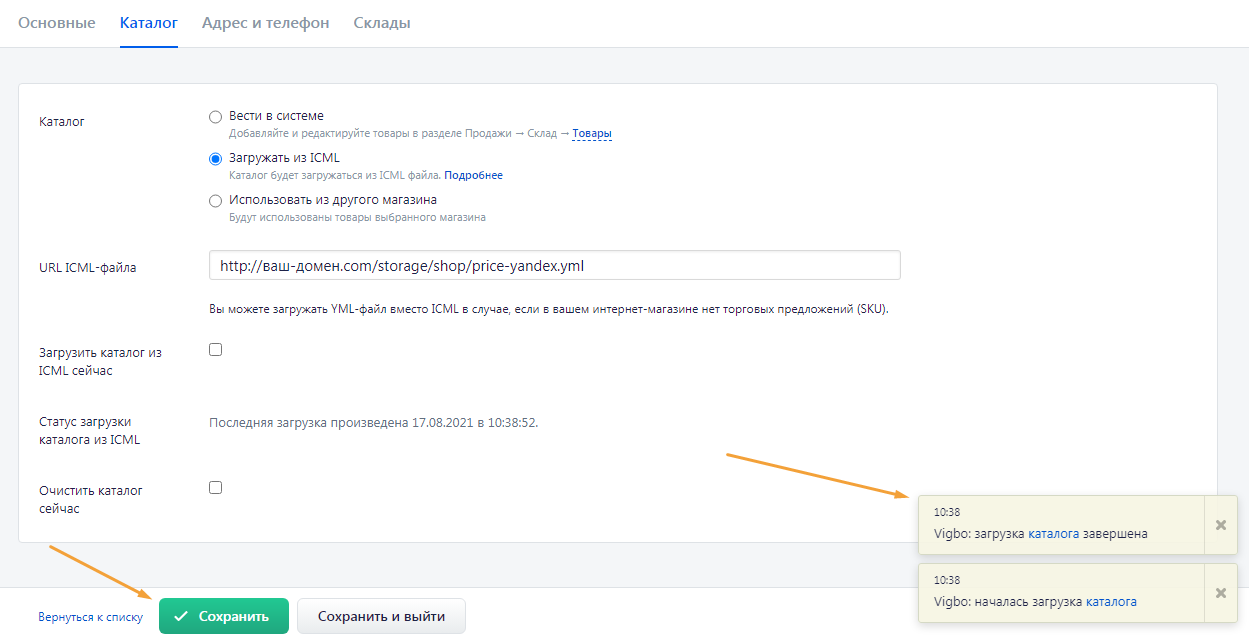Open the 'Подробнее' link about ICML
Screen dimensions: 1249x641
474,176
